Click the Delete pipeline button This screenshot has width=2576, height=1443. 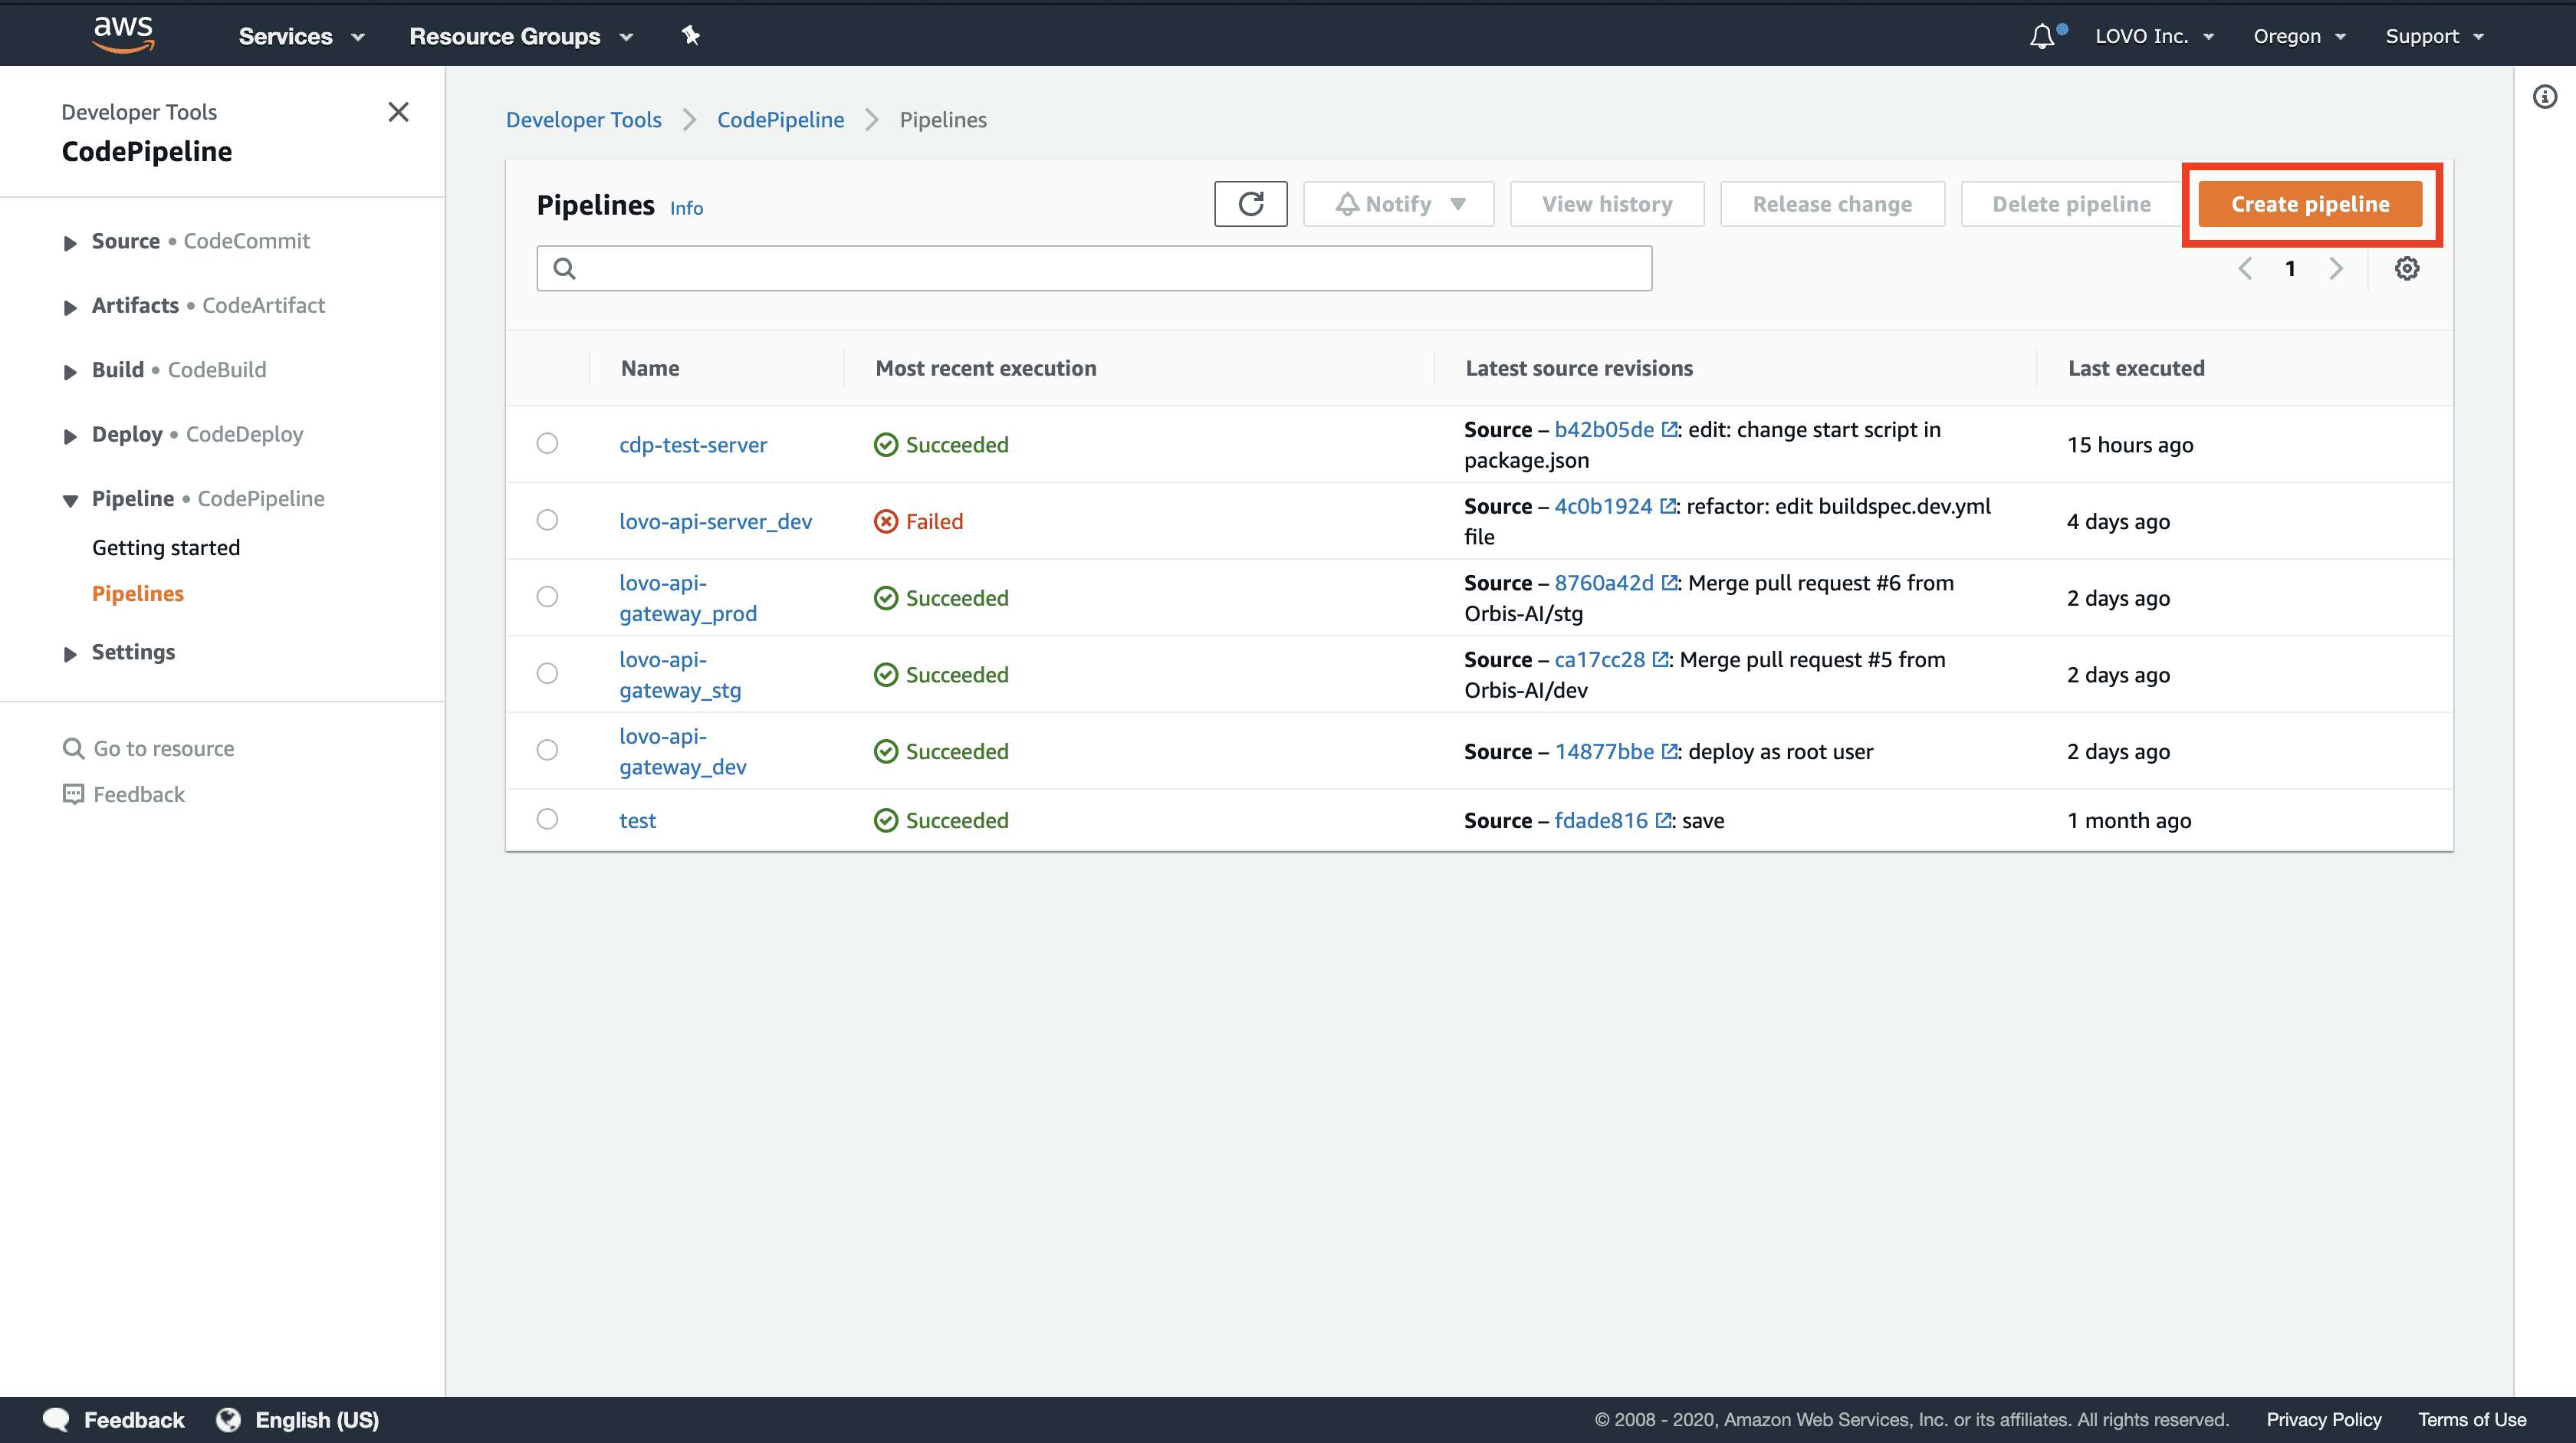click(2071, 204)
